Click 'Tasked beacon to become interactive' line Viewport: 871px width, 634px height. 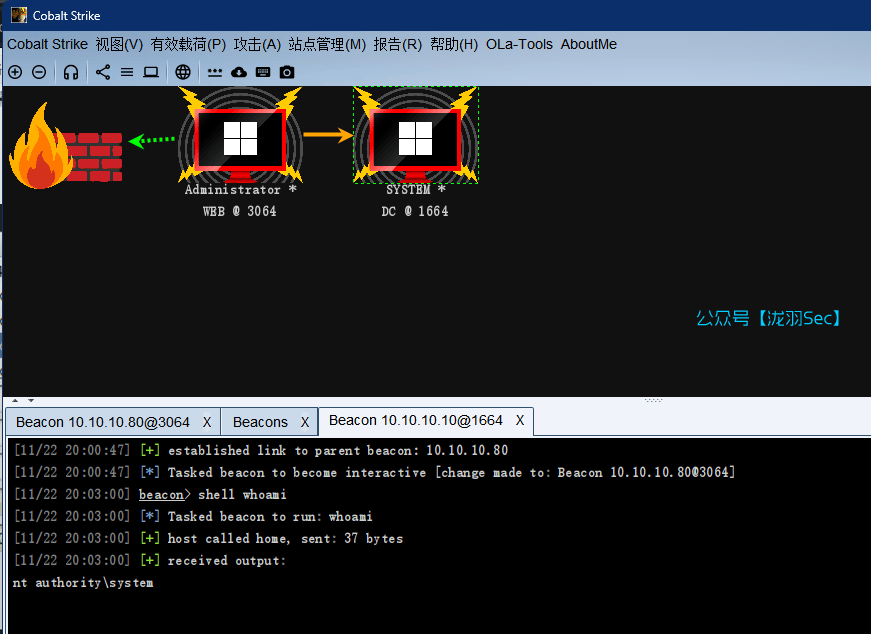pos(374,472)
